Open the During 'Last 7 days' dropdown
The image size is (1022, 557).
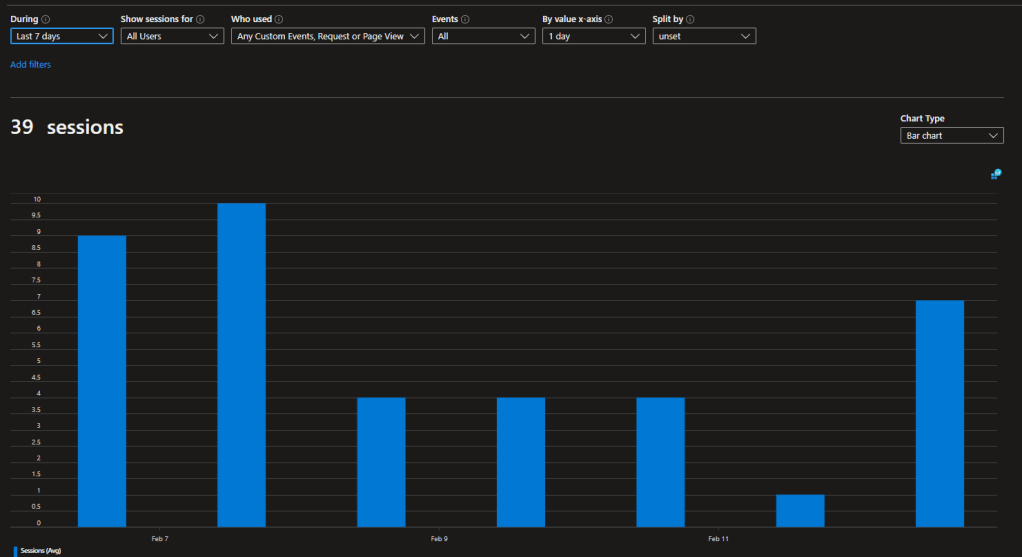[x=62, y=36]
